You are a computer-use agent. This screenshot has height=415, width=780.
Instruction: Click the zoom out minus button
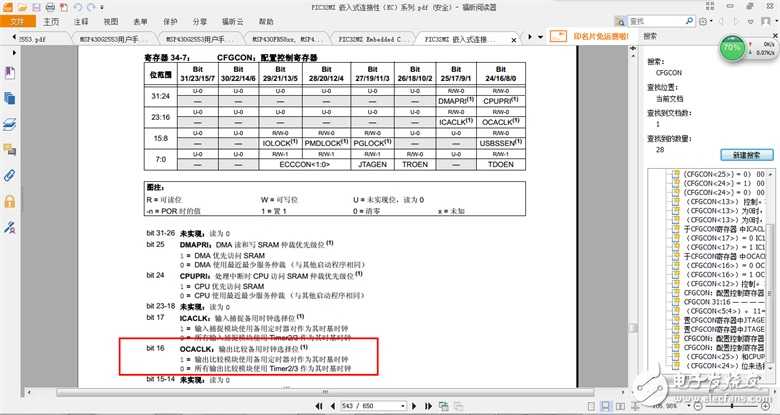(698, 407)
